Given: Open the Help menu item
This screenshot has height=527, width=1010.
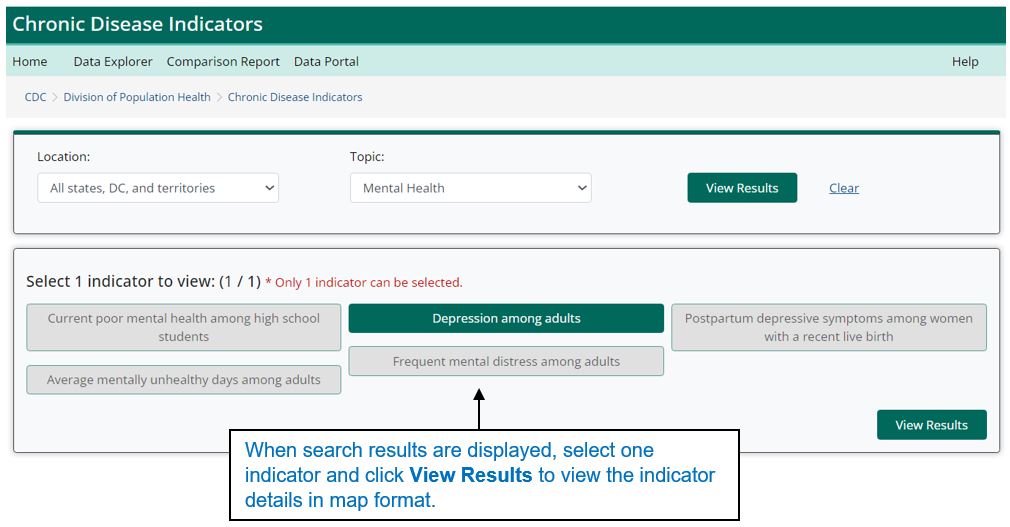Looking at the screenshot, I should coord(965,62).
